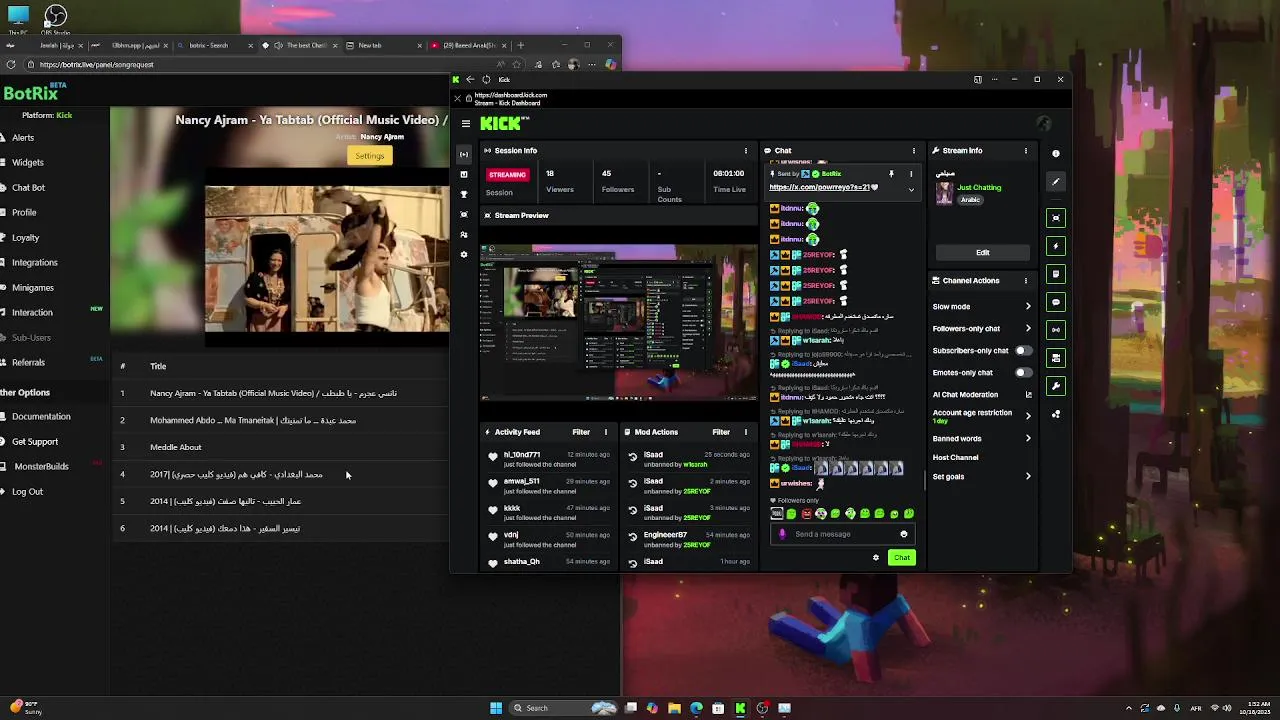The width and height of the screenshot is (1280, 720).
Task: Refresh the botrix.live browser page
Action: (10, 64)
